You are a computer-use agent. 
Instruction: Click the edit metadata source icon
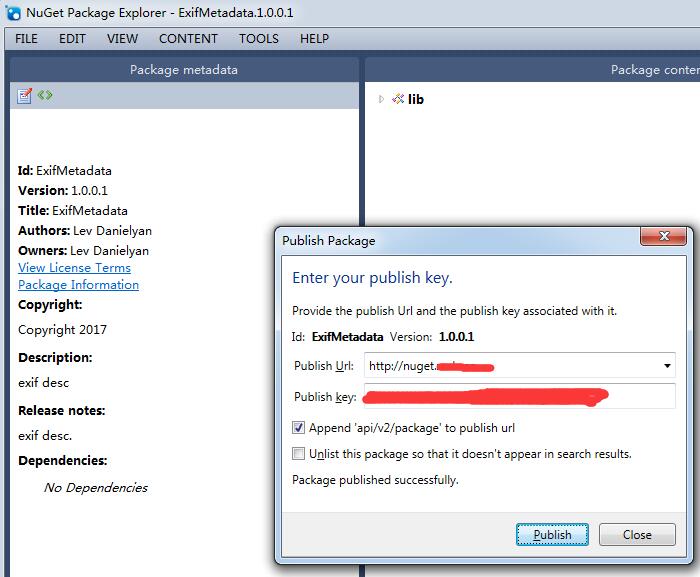[x=45, y=95]
